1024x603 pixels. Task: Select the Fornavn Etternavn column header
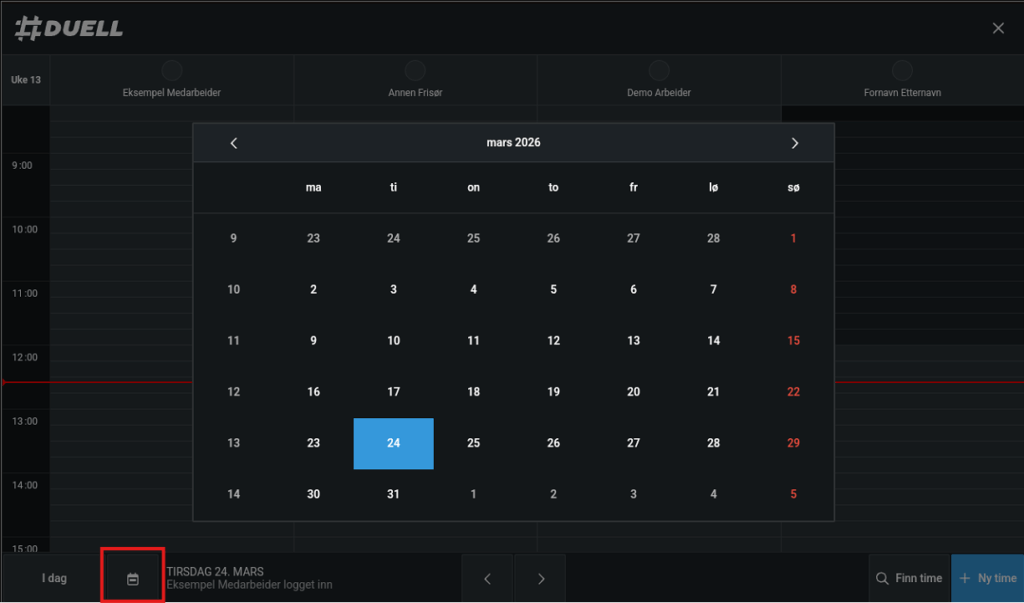click(x=902, y=92)
